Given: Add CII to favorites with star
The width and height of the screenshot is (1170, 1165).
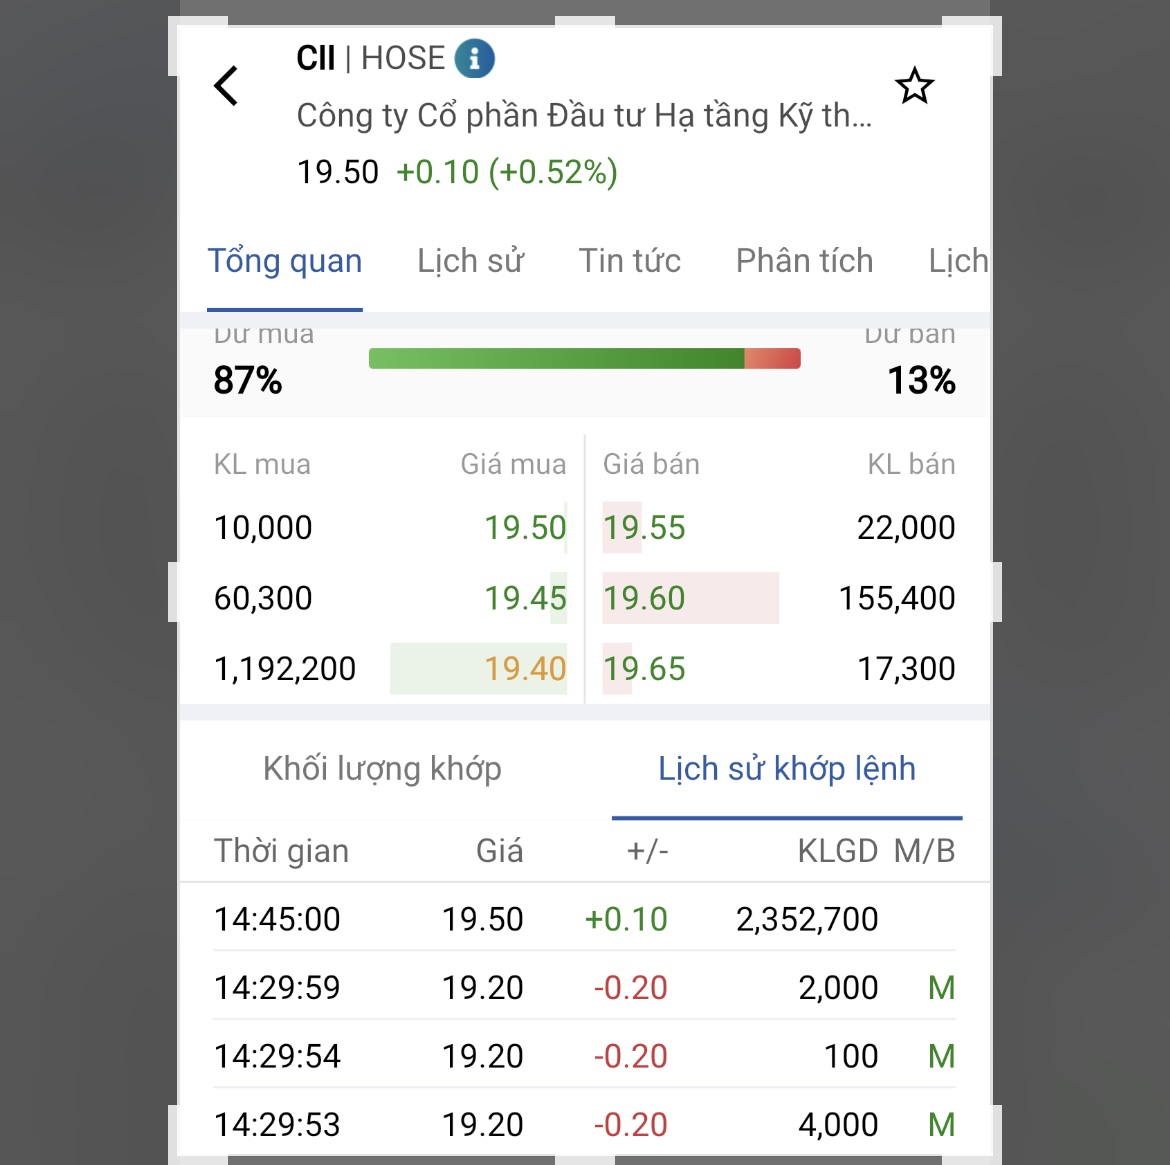Looking at the screenshot, I should pyautogui.click(x=914, y=87).
